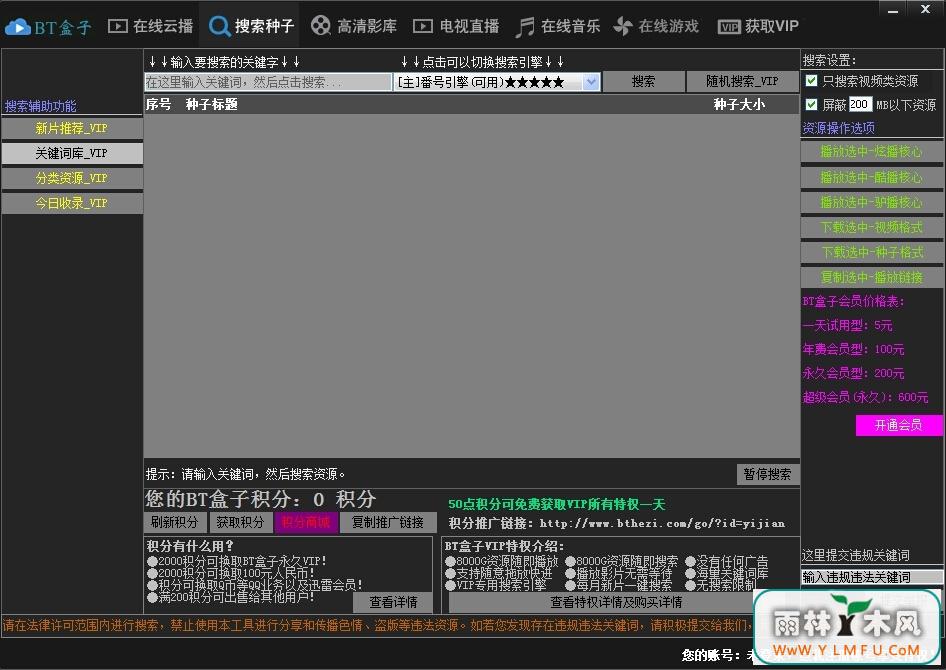Click the 搜索种子 magnifier icon

(x=219, y=27)
